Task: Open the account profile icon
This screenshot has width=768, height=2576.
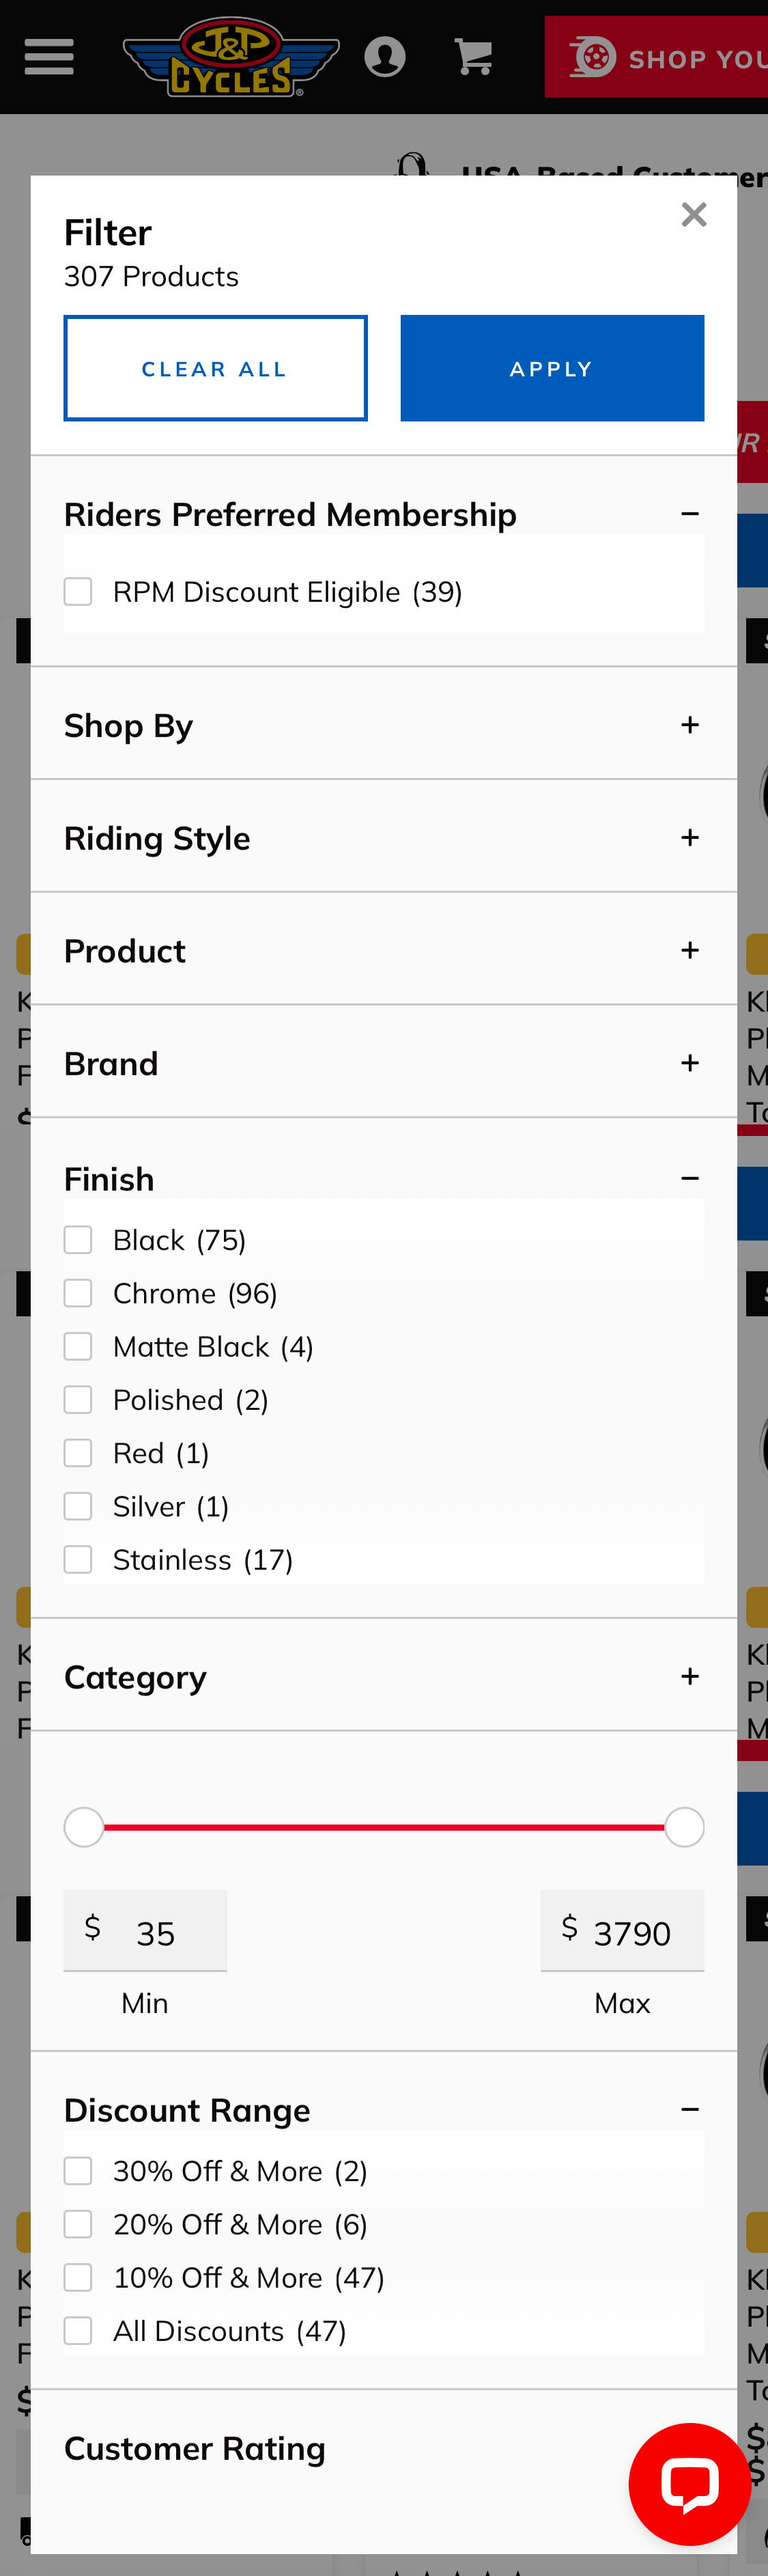Action: pos(385,56)
